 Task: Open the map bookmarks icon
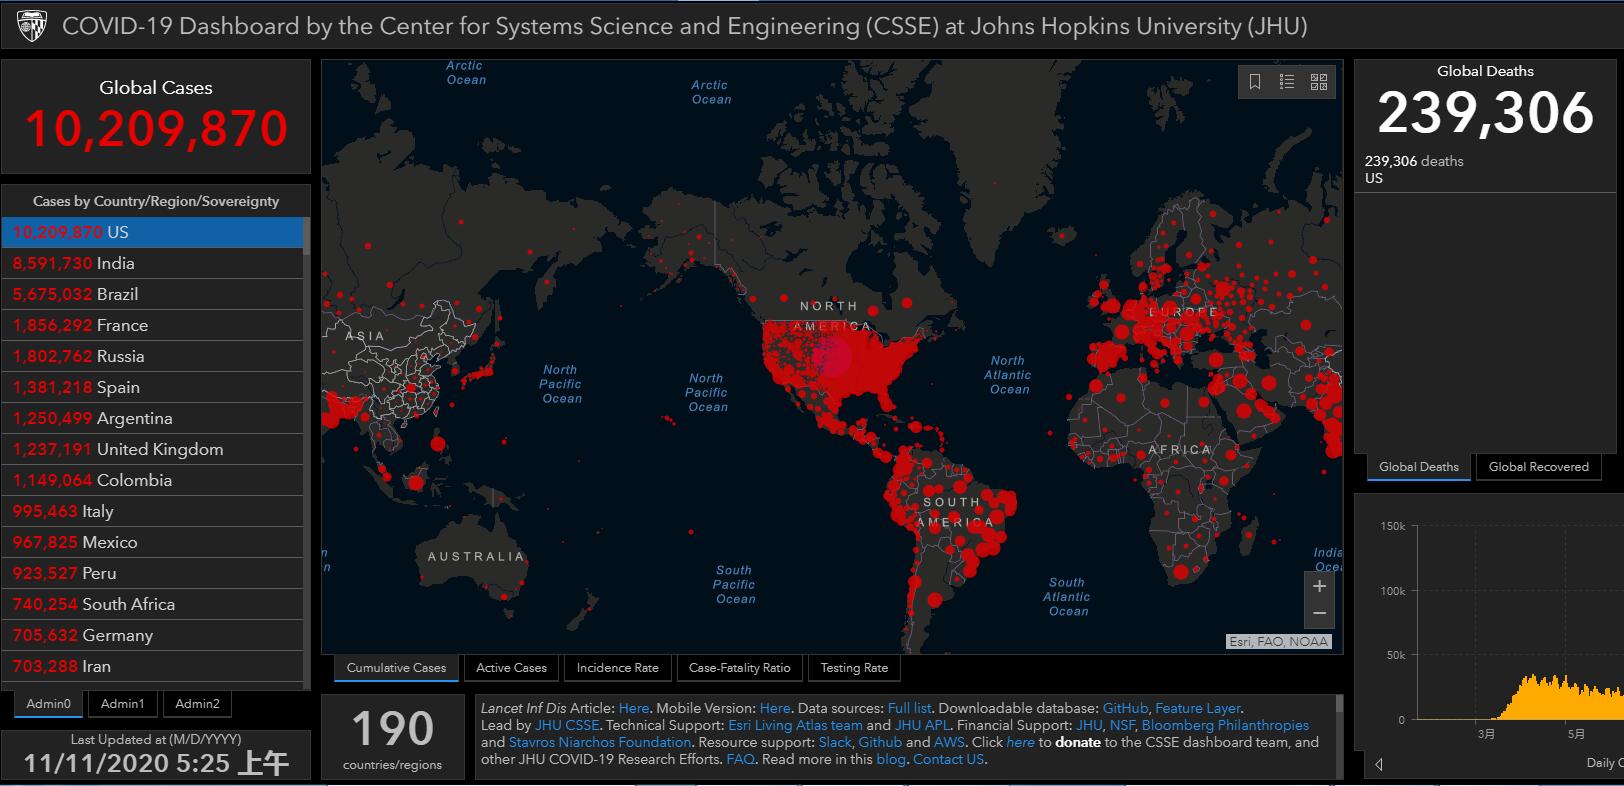coord(1255,82)
